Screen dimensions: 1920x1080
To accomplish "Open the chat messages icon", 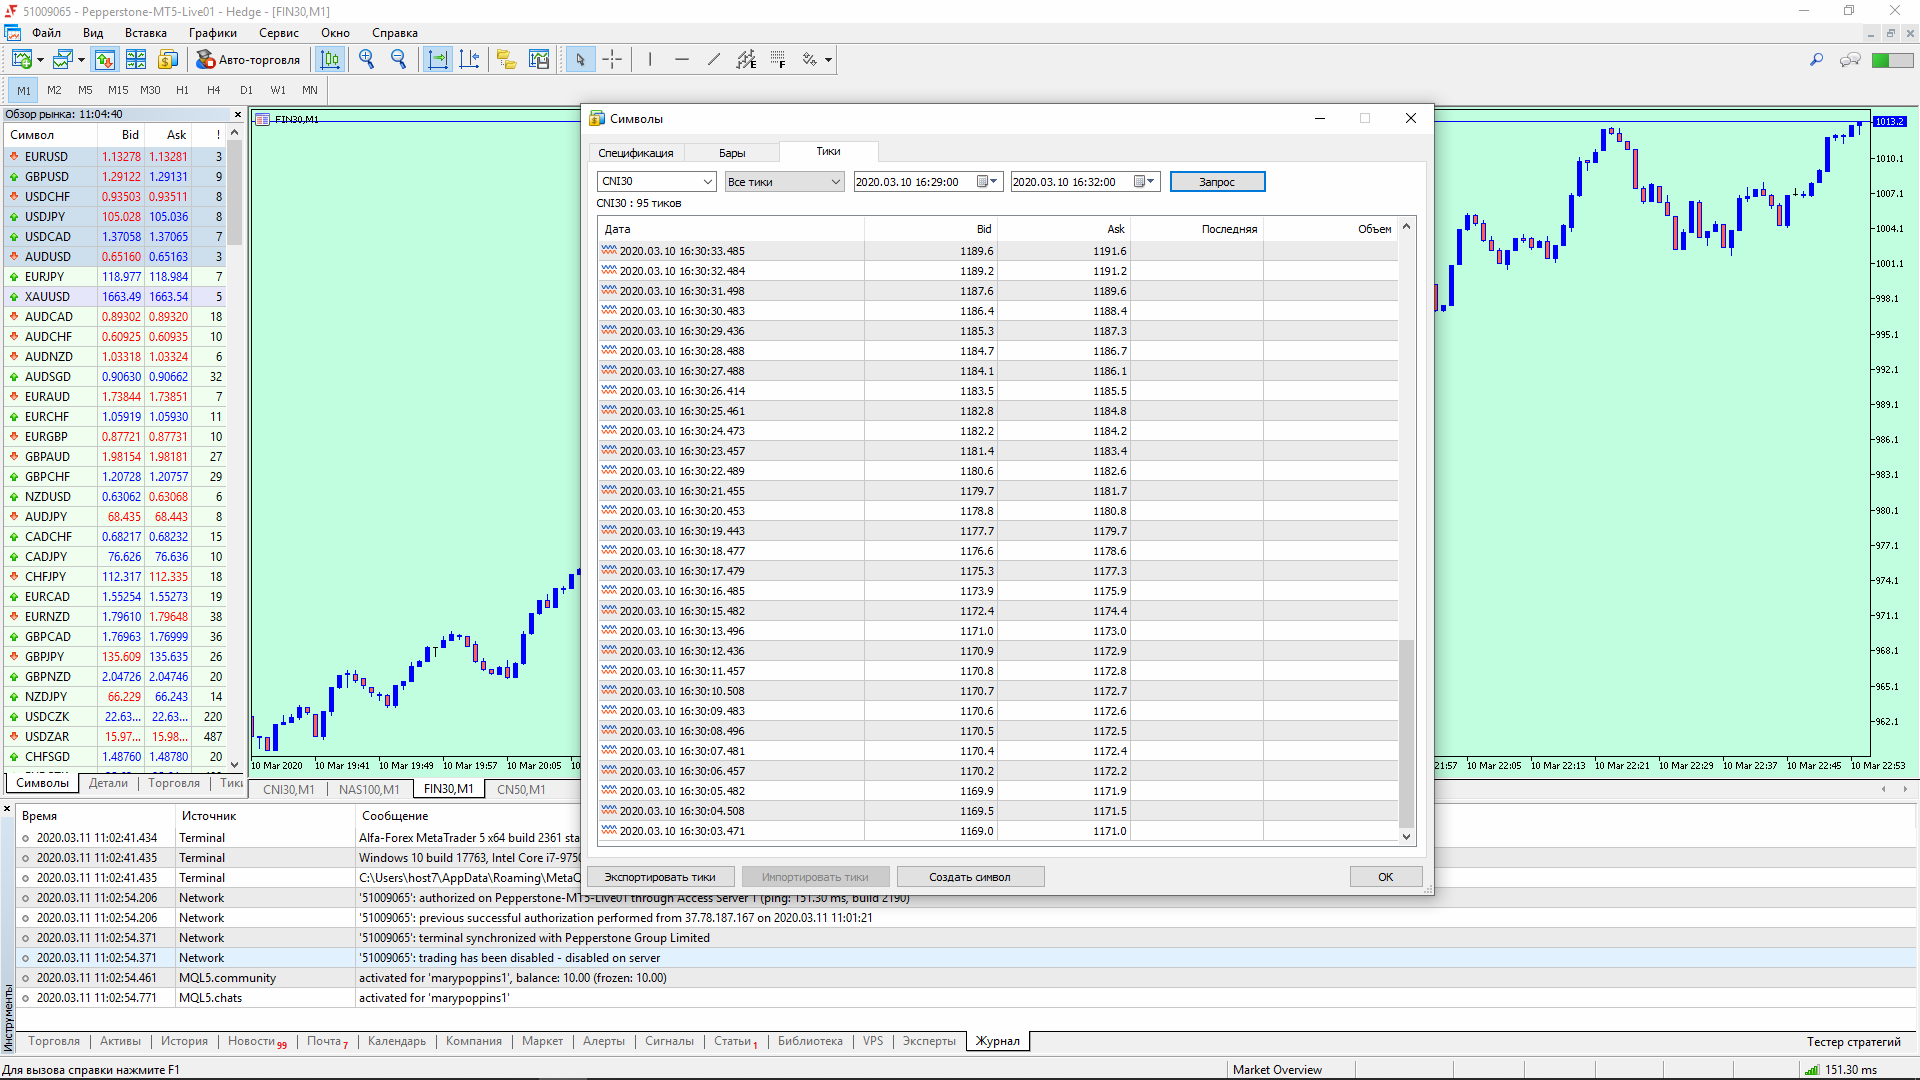I will pos(1850,60).
